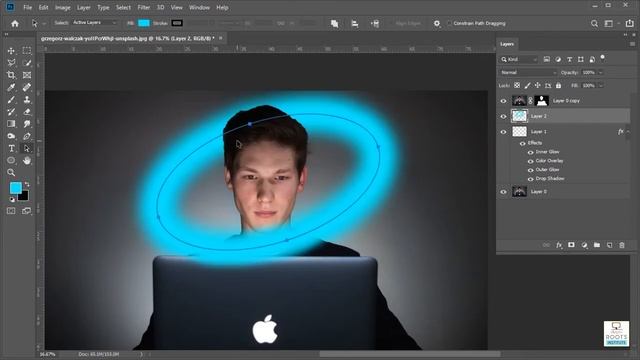
Task: Select the Clone Stamp tool
Action: (27, 100)
